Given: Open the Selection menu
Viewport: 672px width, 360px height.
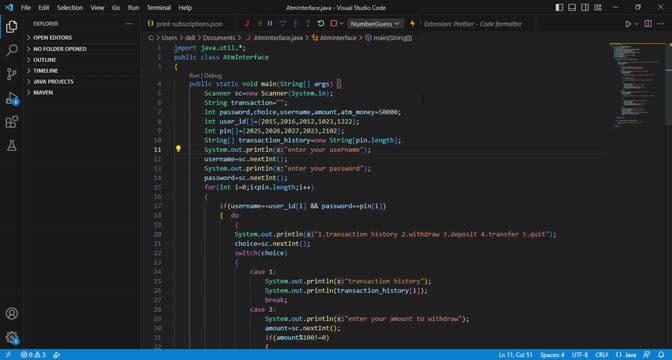Looking at the screenshot, I should (x=70, y=8).
